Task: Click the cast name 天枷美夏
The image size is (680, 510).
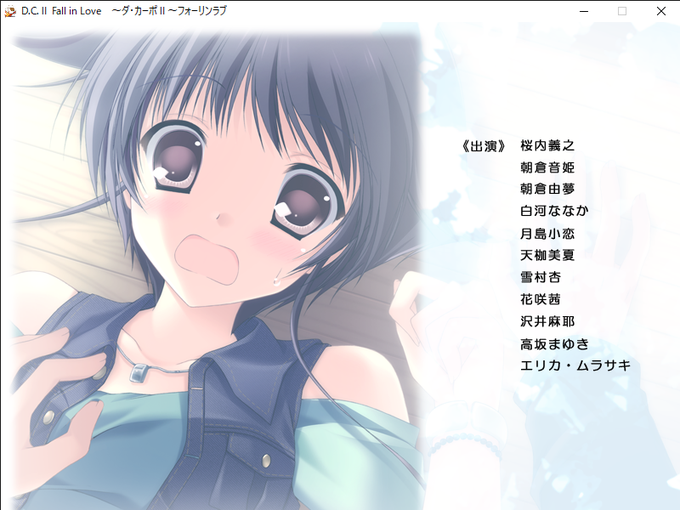Action: [547, 255]
